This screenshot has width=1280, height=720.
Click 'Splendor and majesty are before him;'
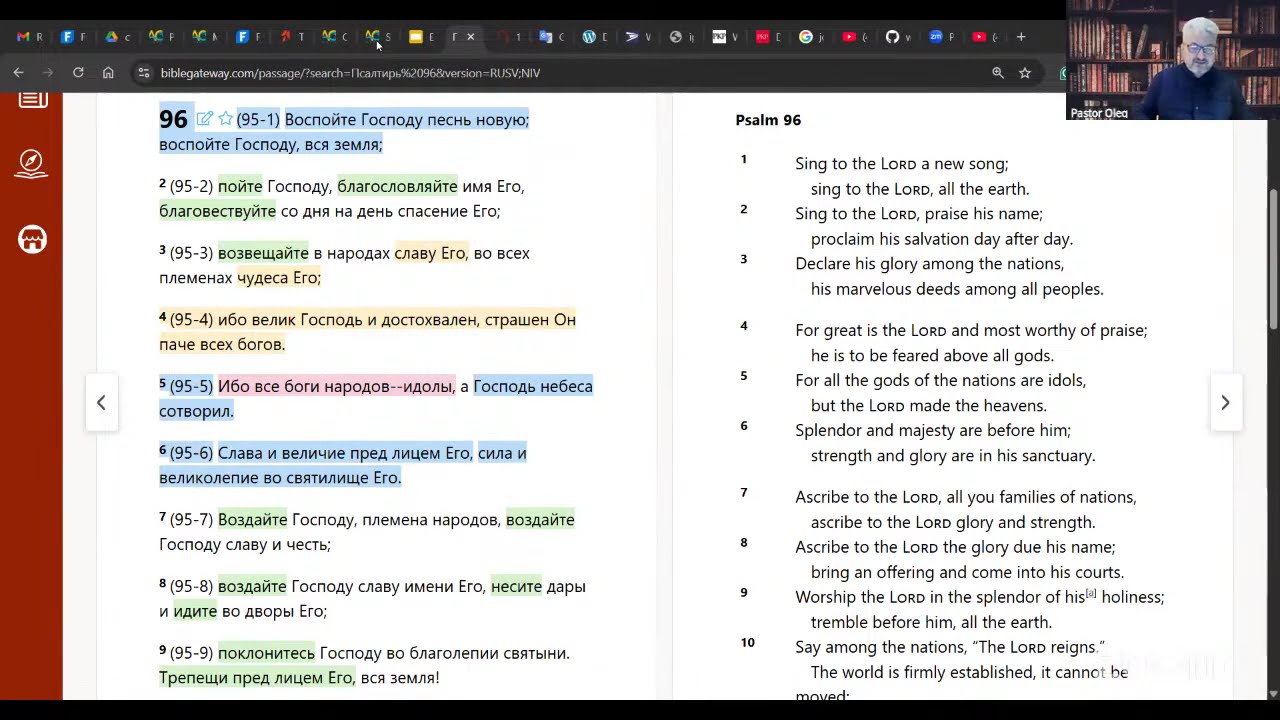932,430
